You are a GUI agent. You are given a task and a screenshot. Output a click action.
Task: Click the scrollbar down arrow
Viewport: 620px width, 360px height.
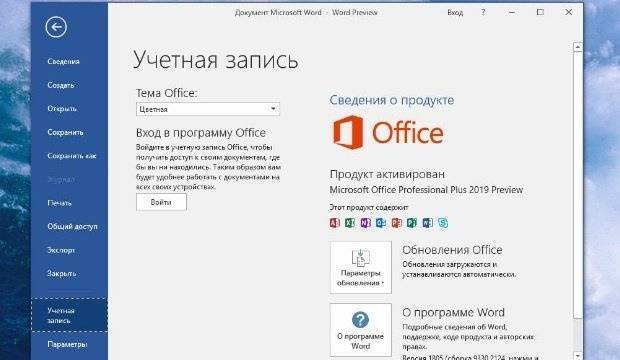point(577,355)
